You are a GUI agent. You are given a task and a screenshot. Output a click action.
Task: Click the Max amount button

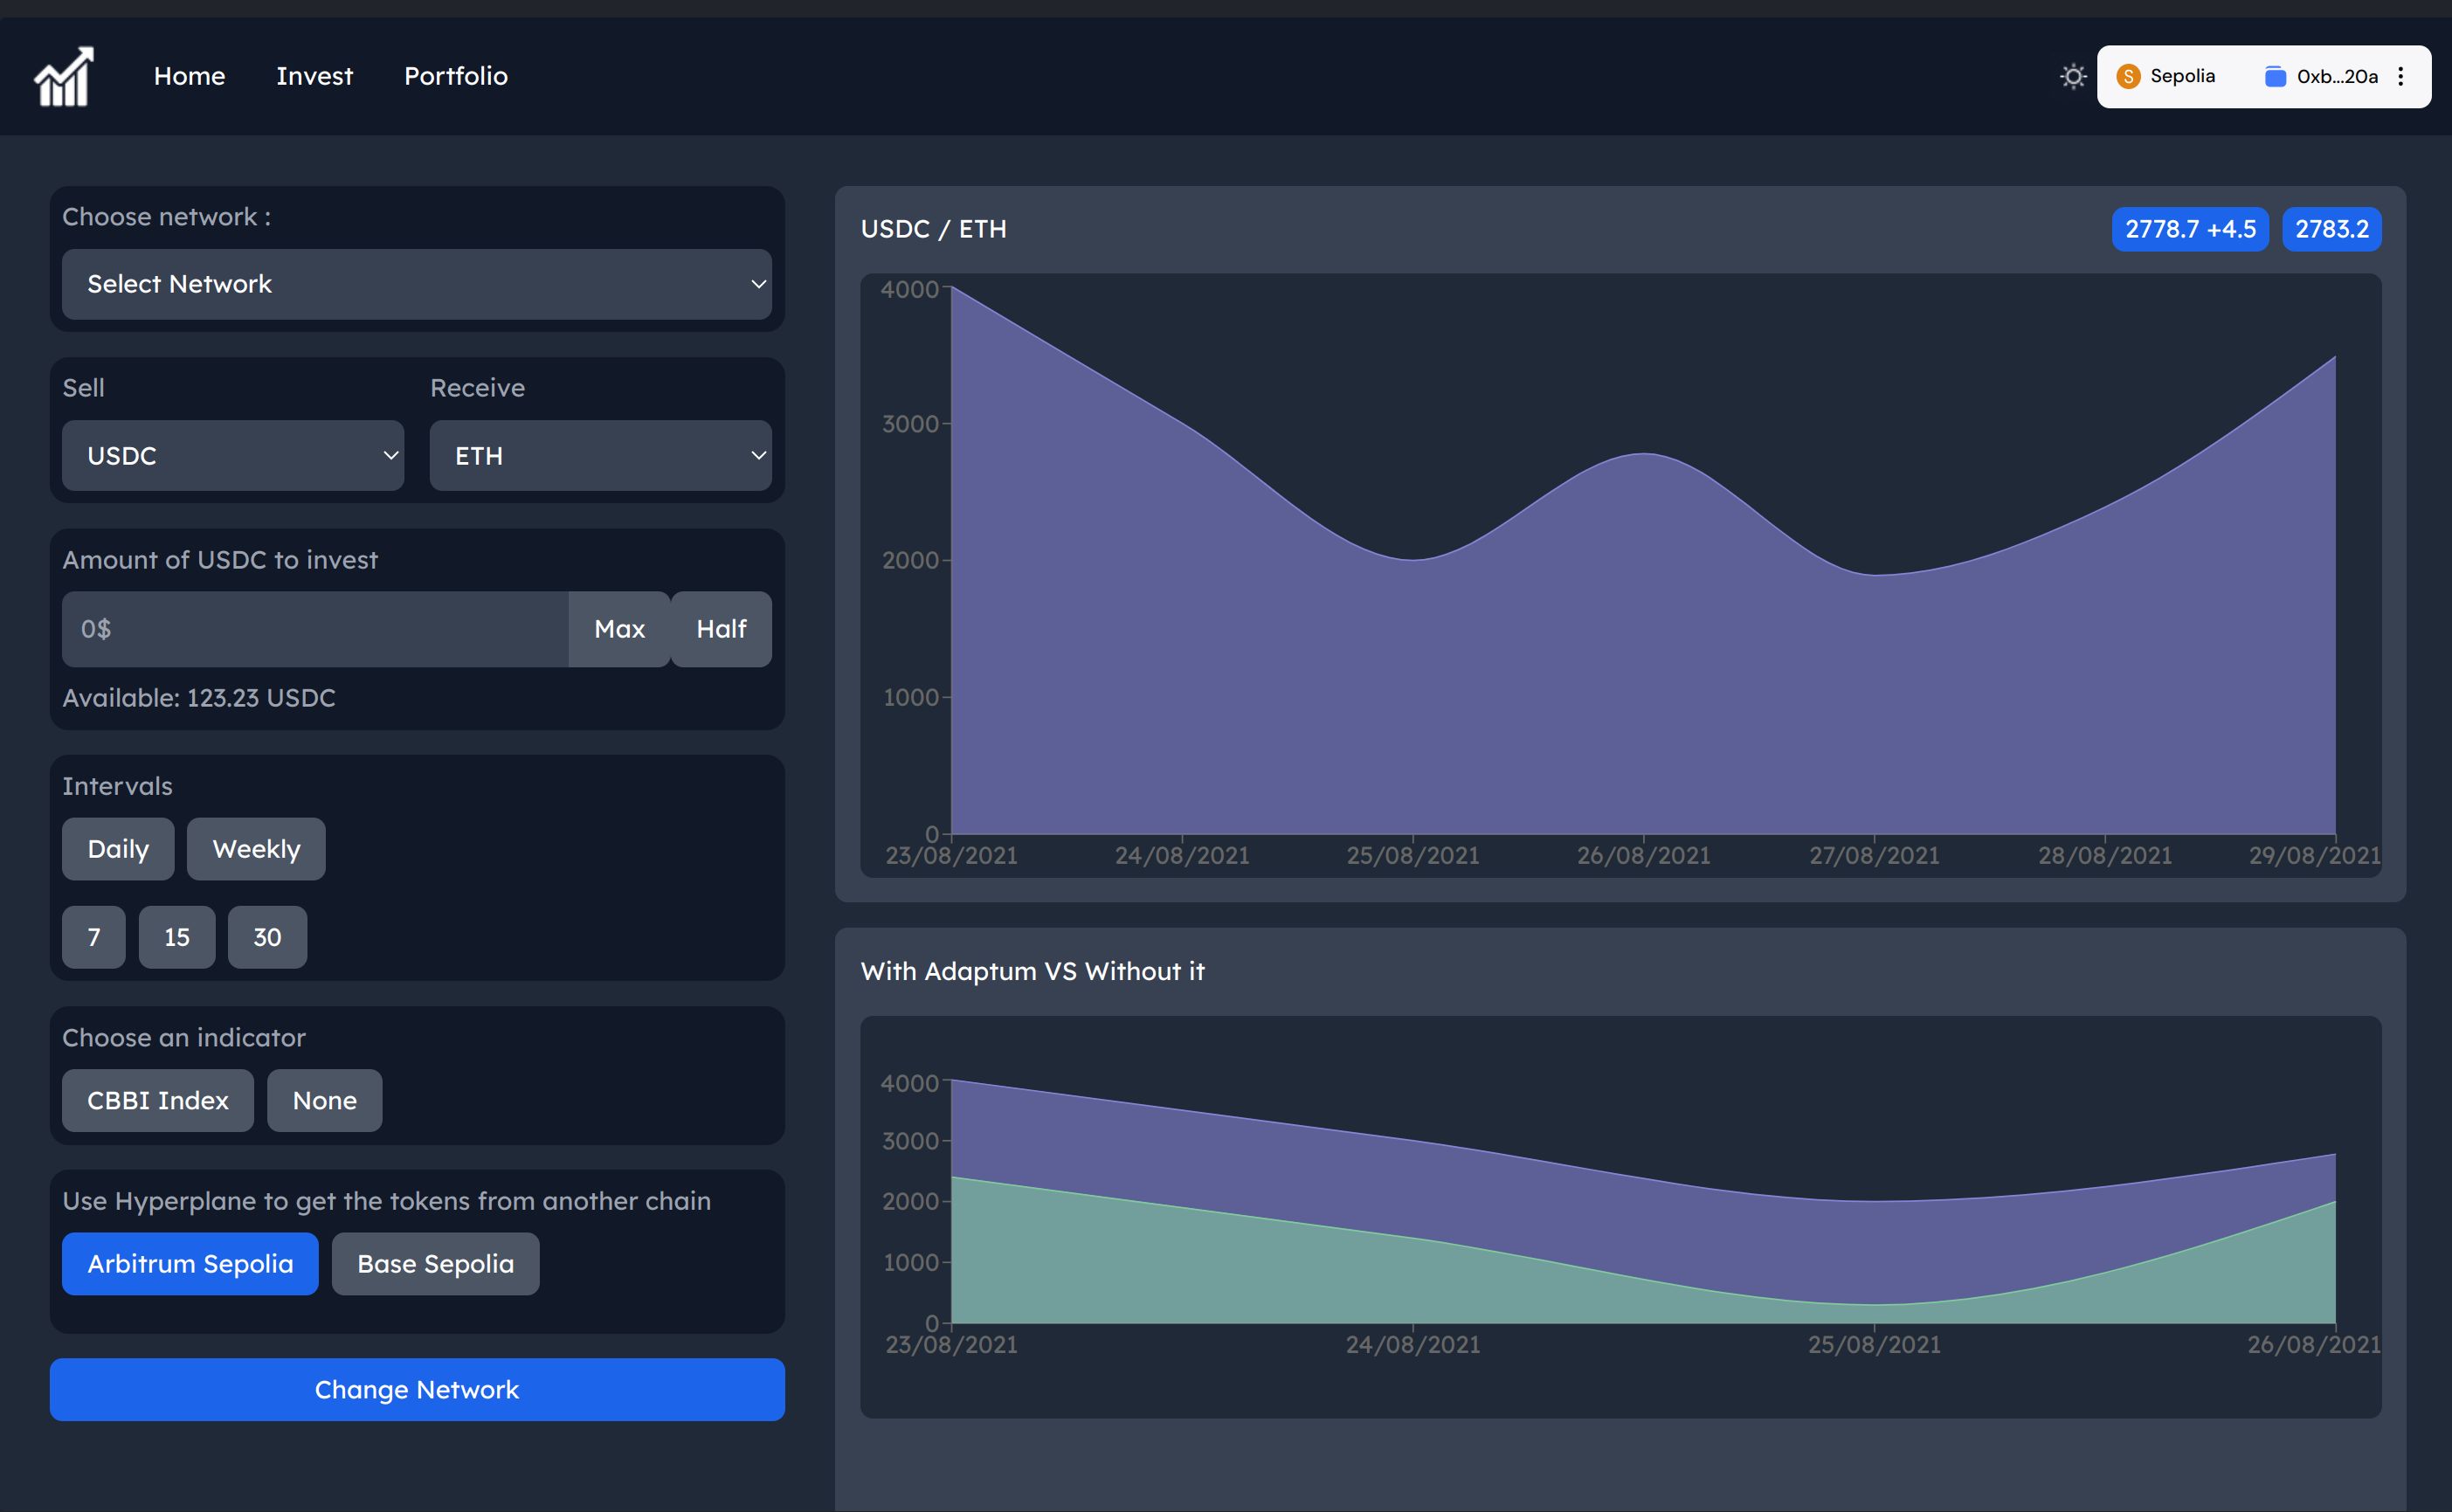tap(619, 629)
